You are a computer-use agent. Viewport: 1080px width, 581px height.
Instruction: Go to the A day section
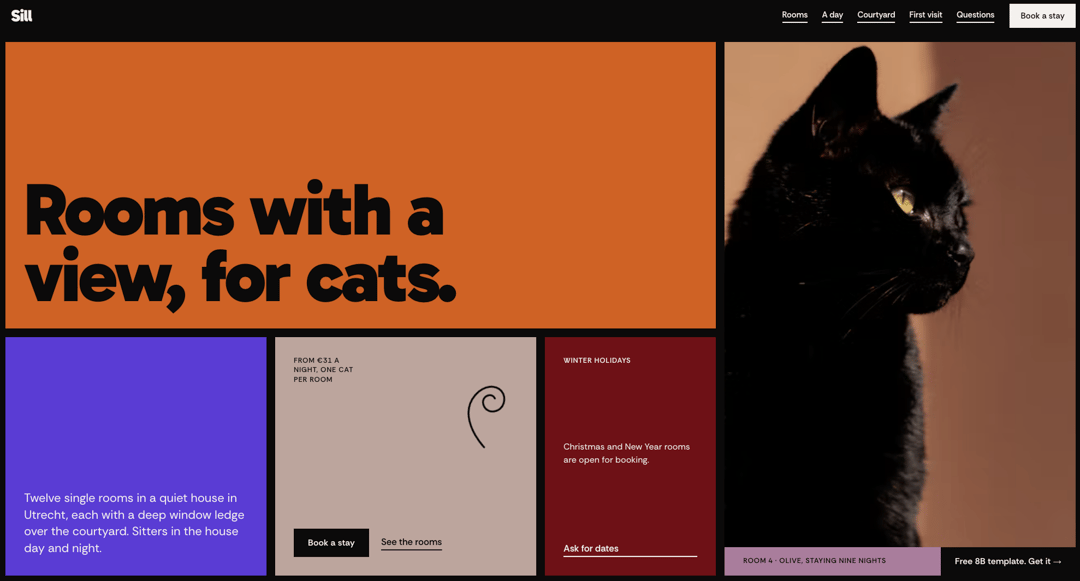(832, 15)
